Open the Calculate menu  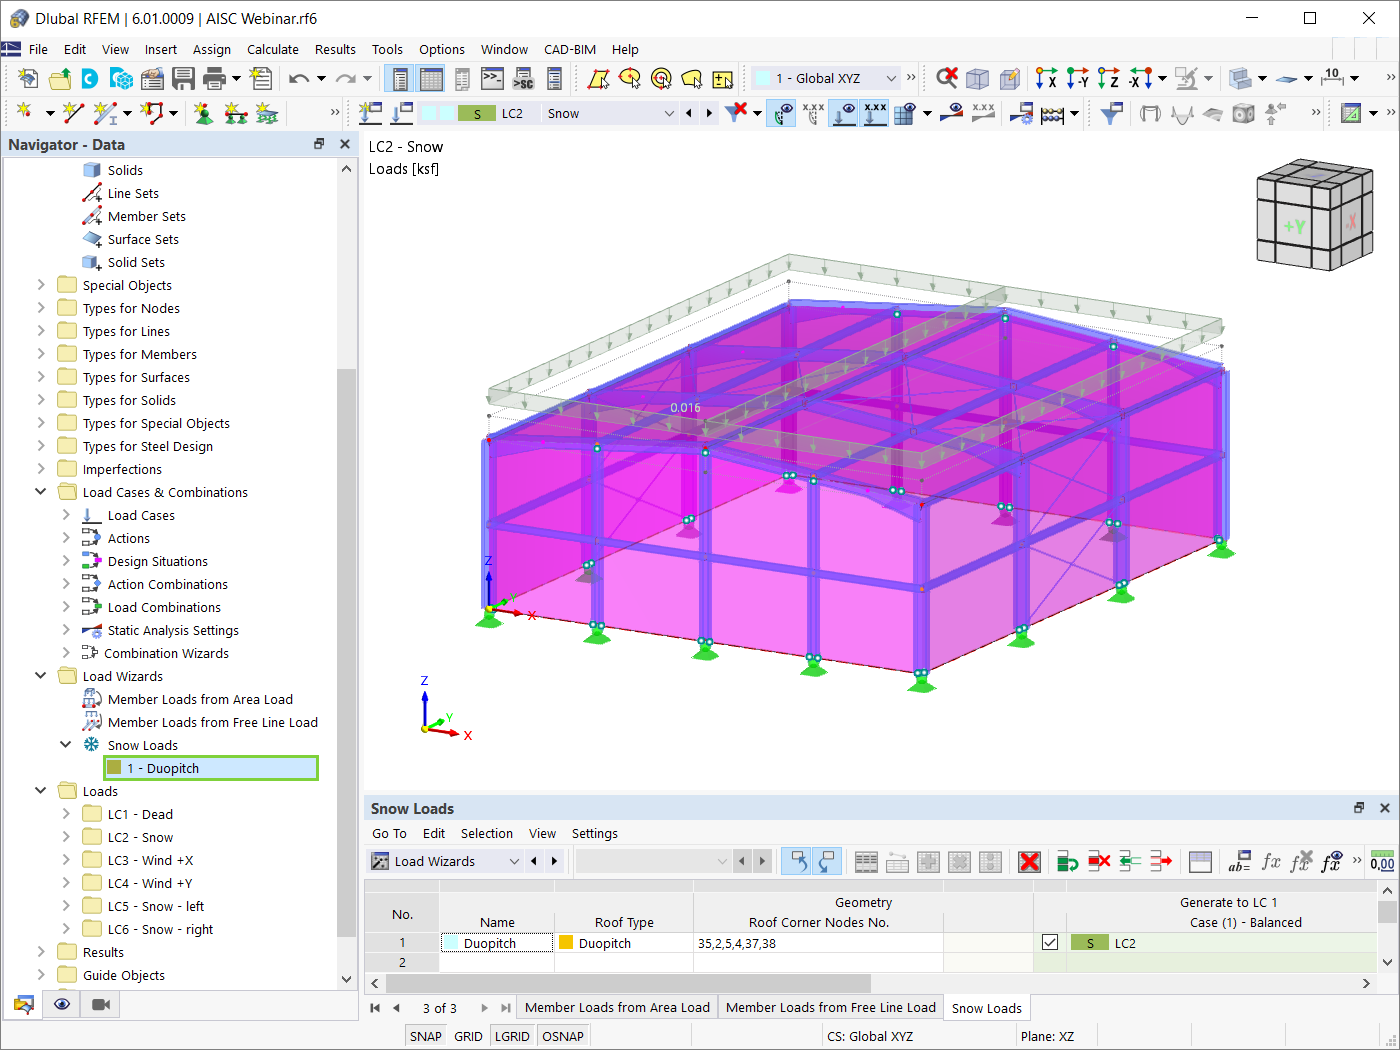273,49
